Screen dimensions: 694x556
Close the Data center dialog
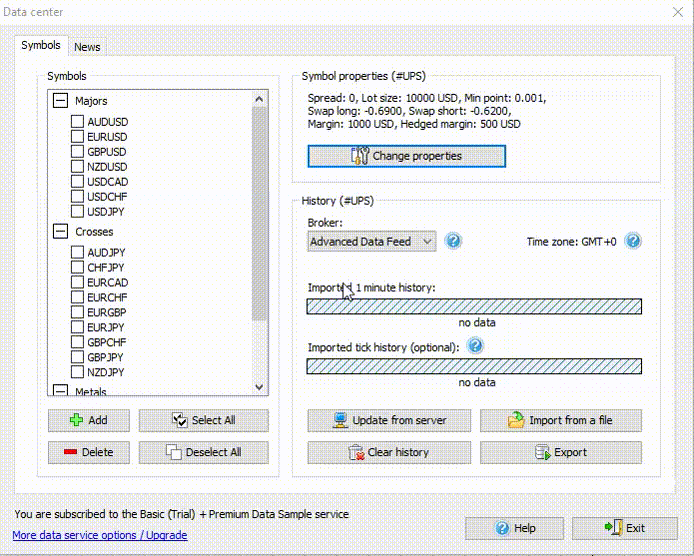click(678, 12)
